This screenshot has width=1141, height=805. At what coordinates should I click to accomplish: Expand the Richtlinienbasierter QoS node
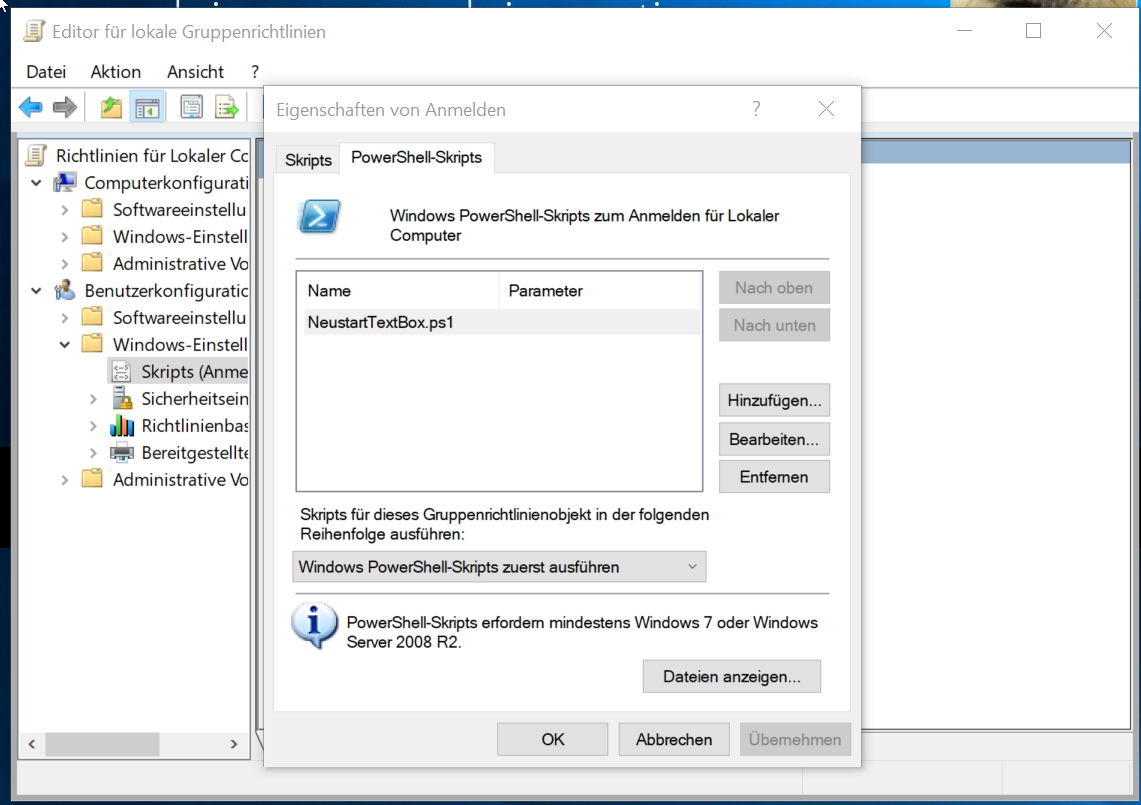click(x=93, y=426)
